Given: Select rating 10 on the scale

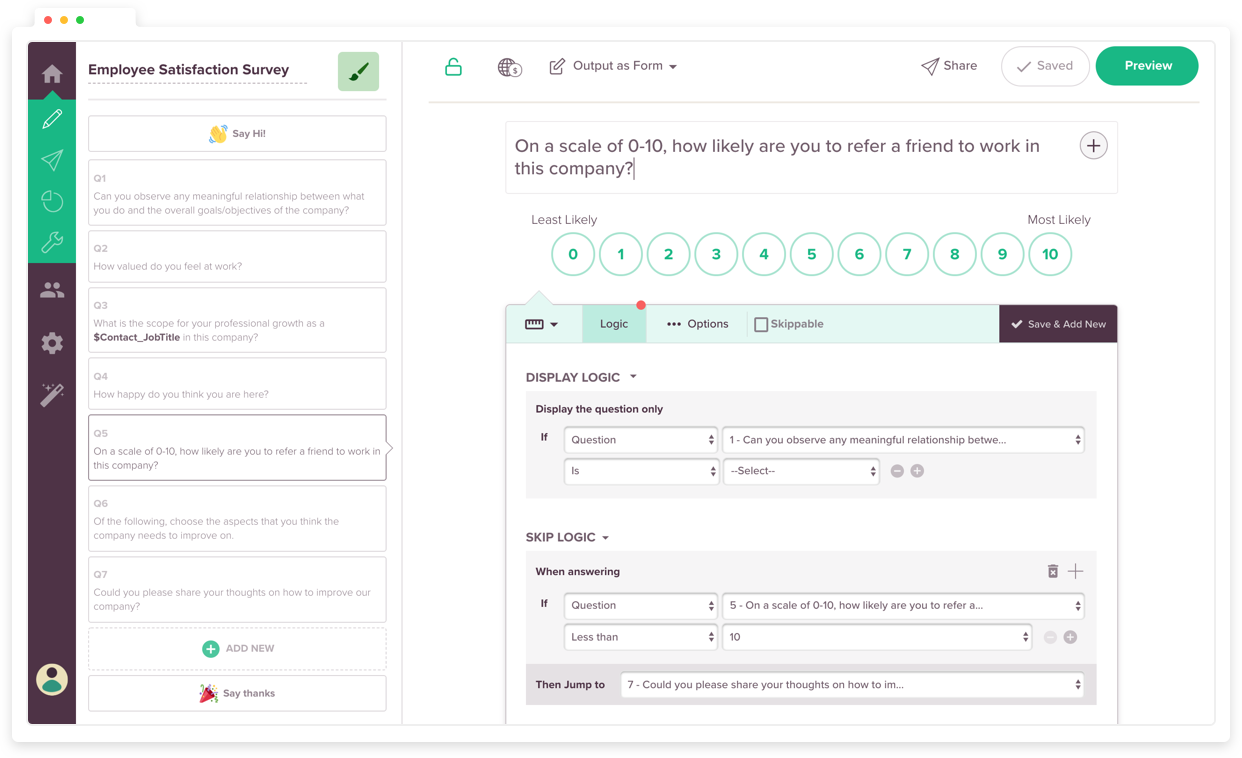Looking at the screenshot, I should pyautogui.click(x=1050, y=254).
